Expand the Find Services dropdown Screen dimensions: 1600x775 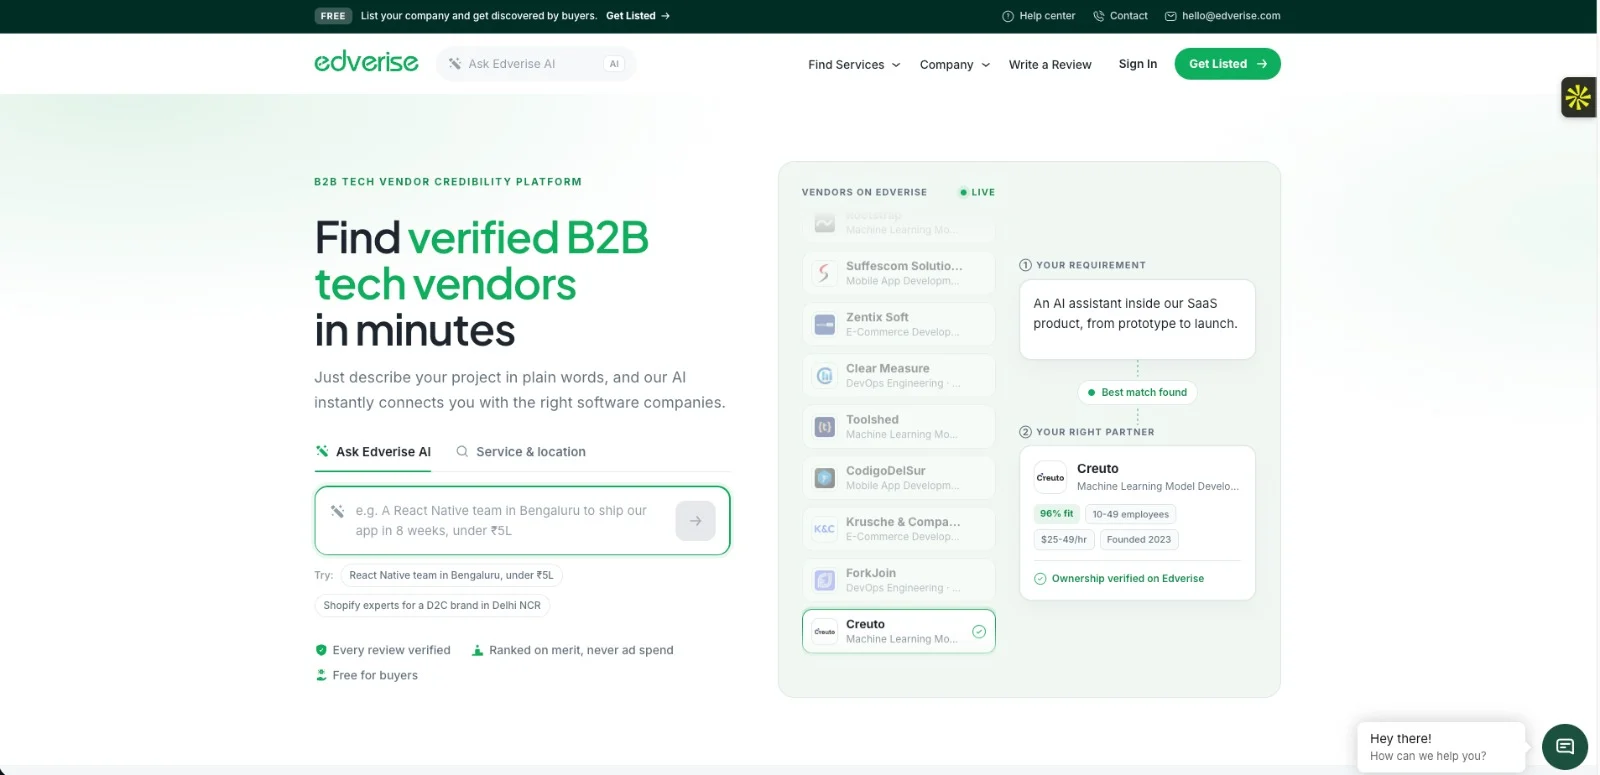pos(854,65)
